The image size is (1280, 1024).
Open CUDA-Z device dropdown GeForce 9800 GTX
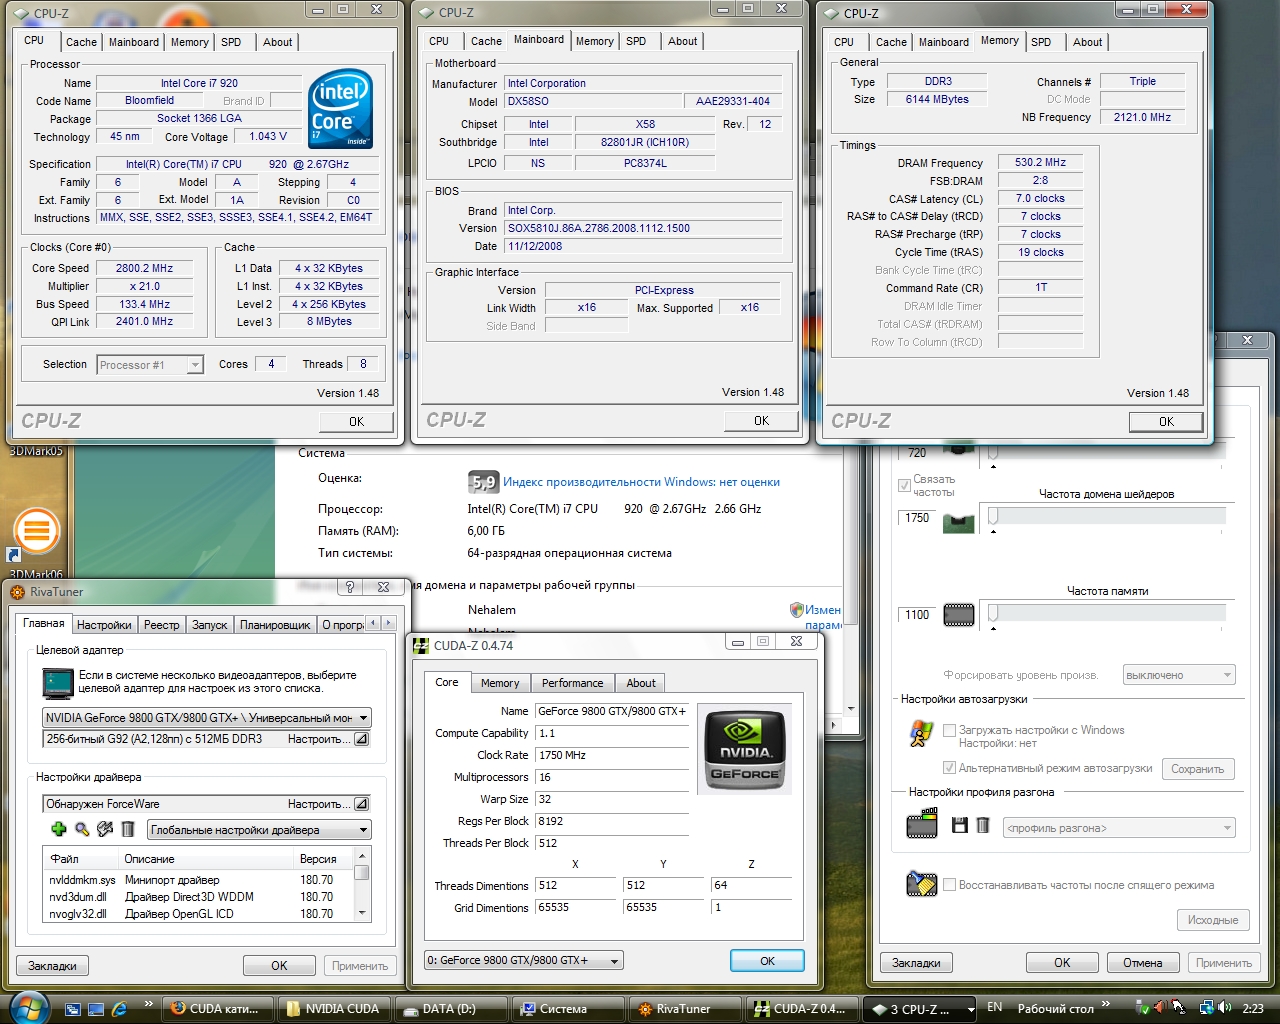524,960
